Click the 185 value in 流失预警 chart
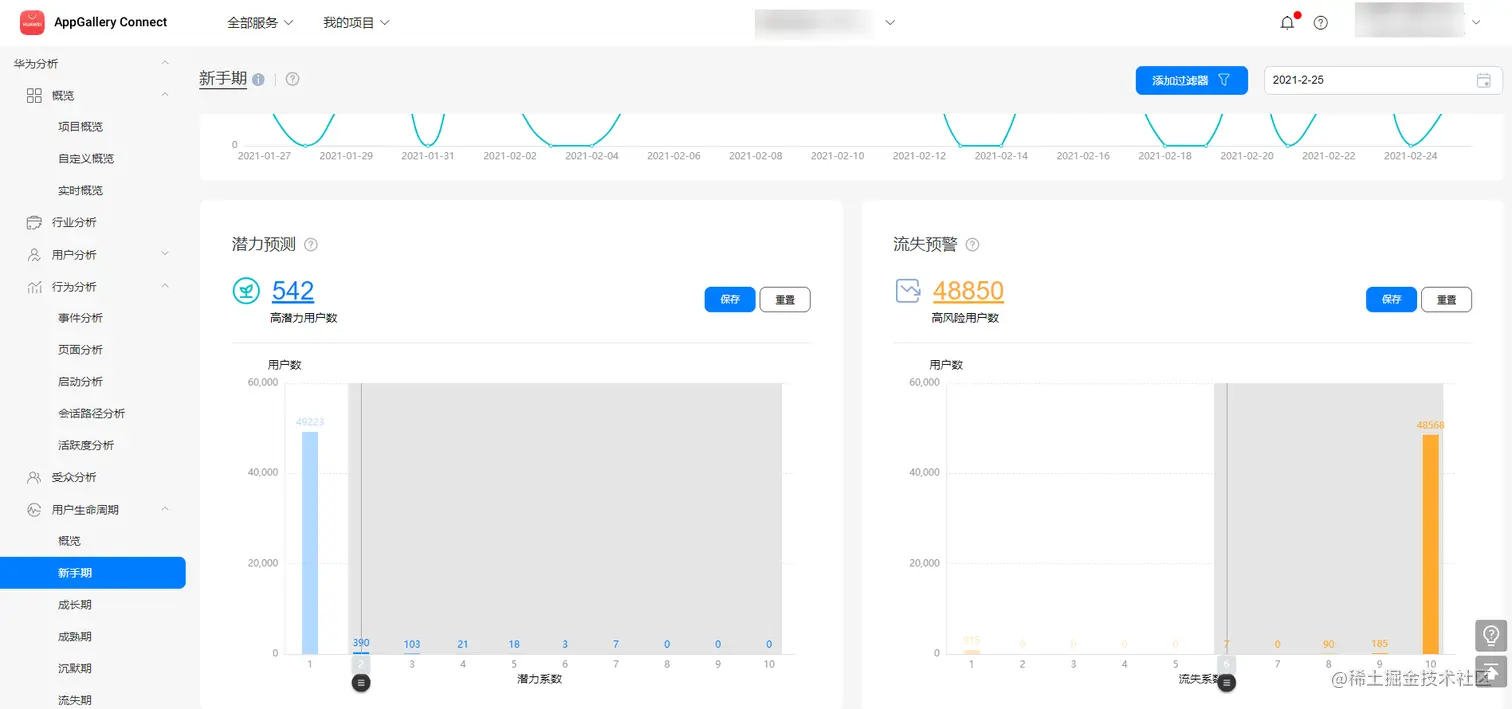 coord(1380,644)
